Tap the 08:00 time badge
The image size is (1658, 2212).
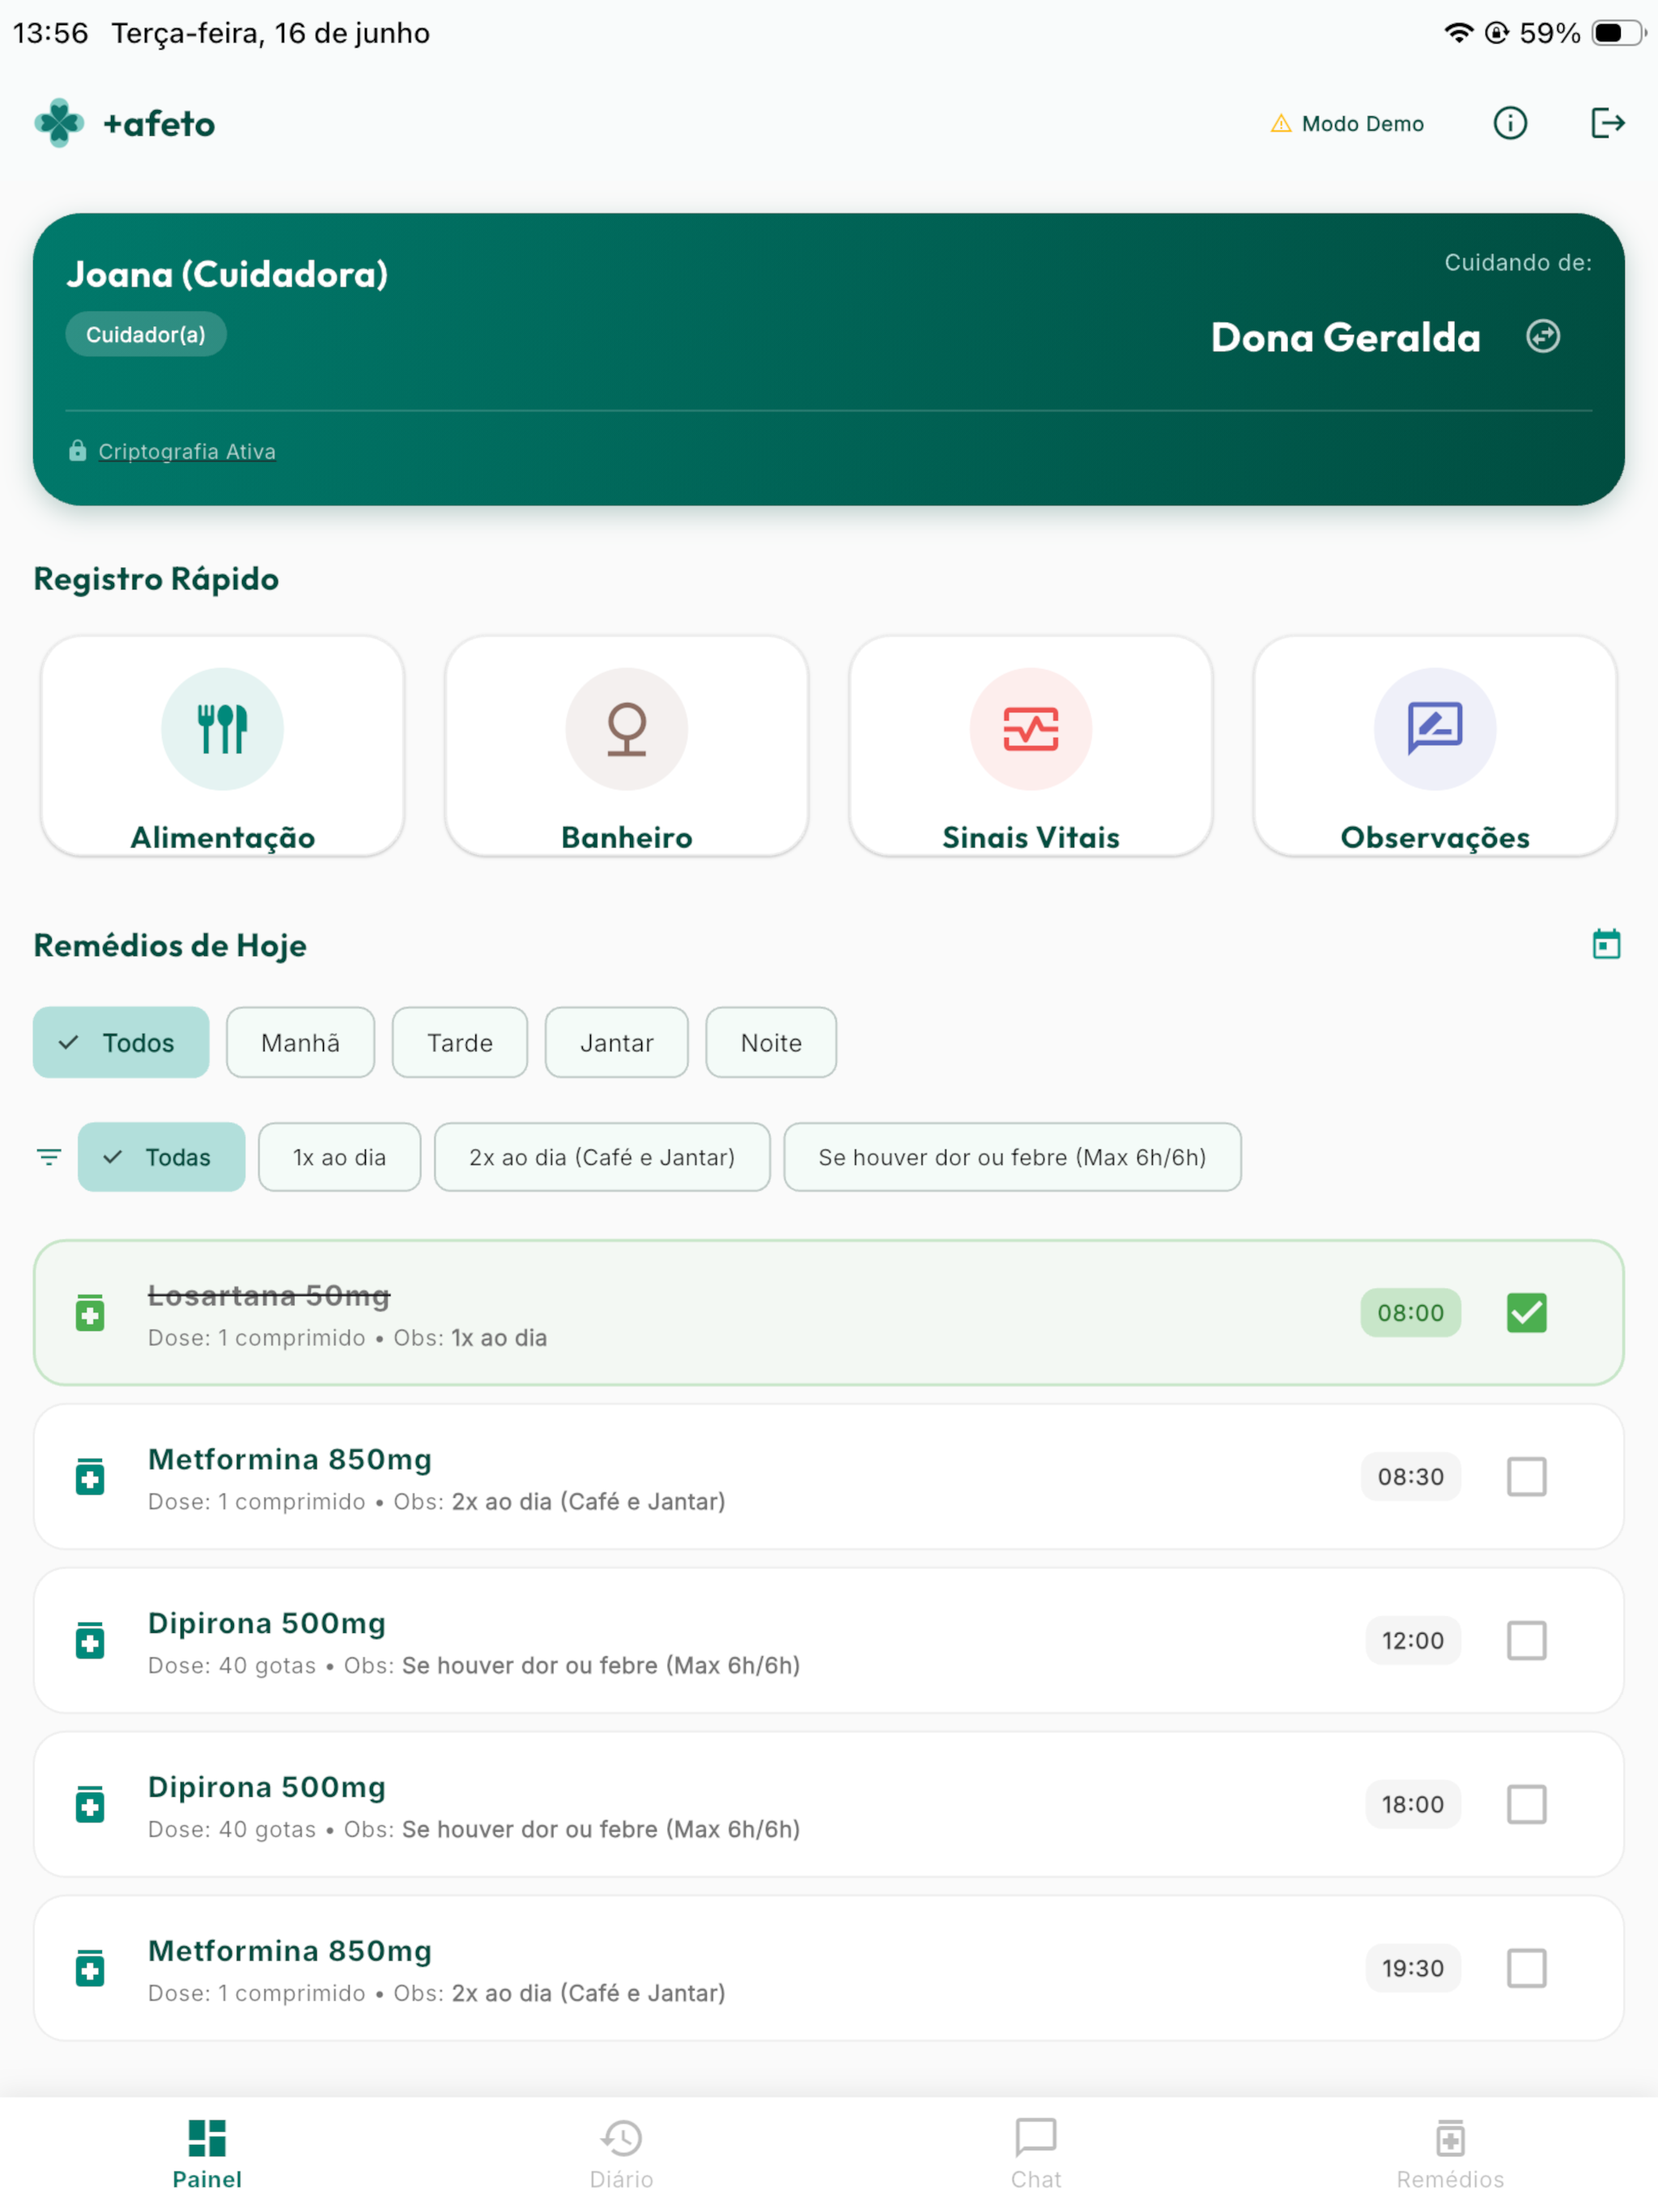click(x=1410, y=1313)
